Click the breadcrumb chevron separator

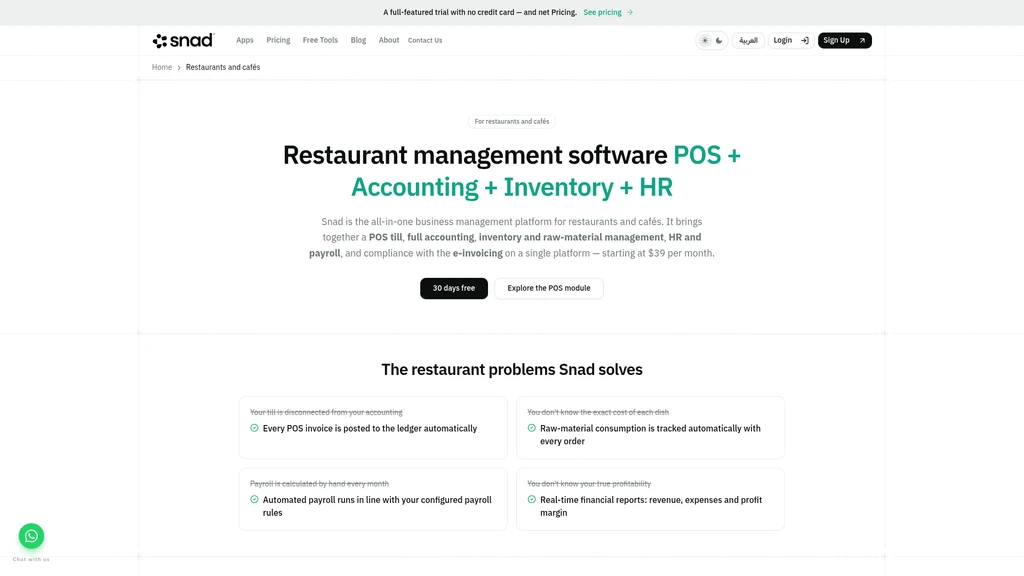(179, 68)
